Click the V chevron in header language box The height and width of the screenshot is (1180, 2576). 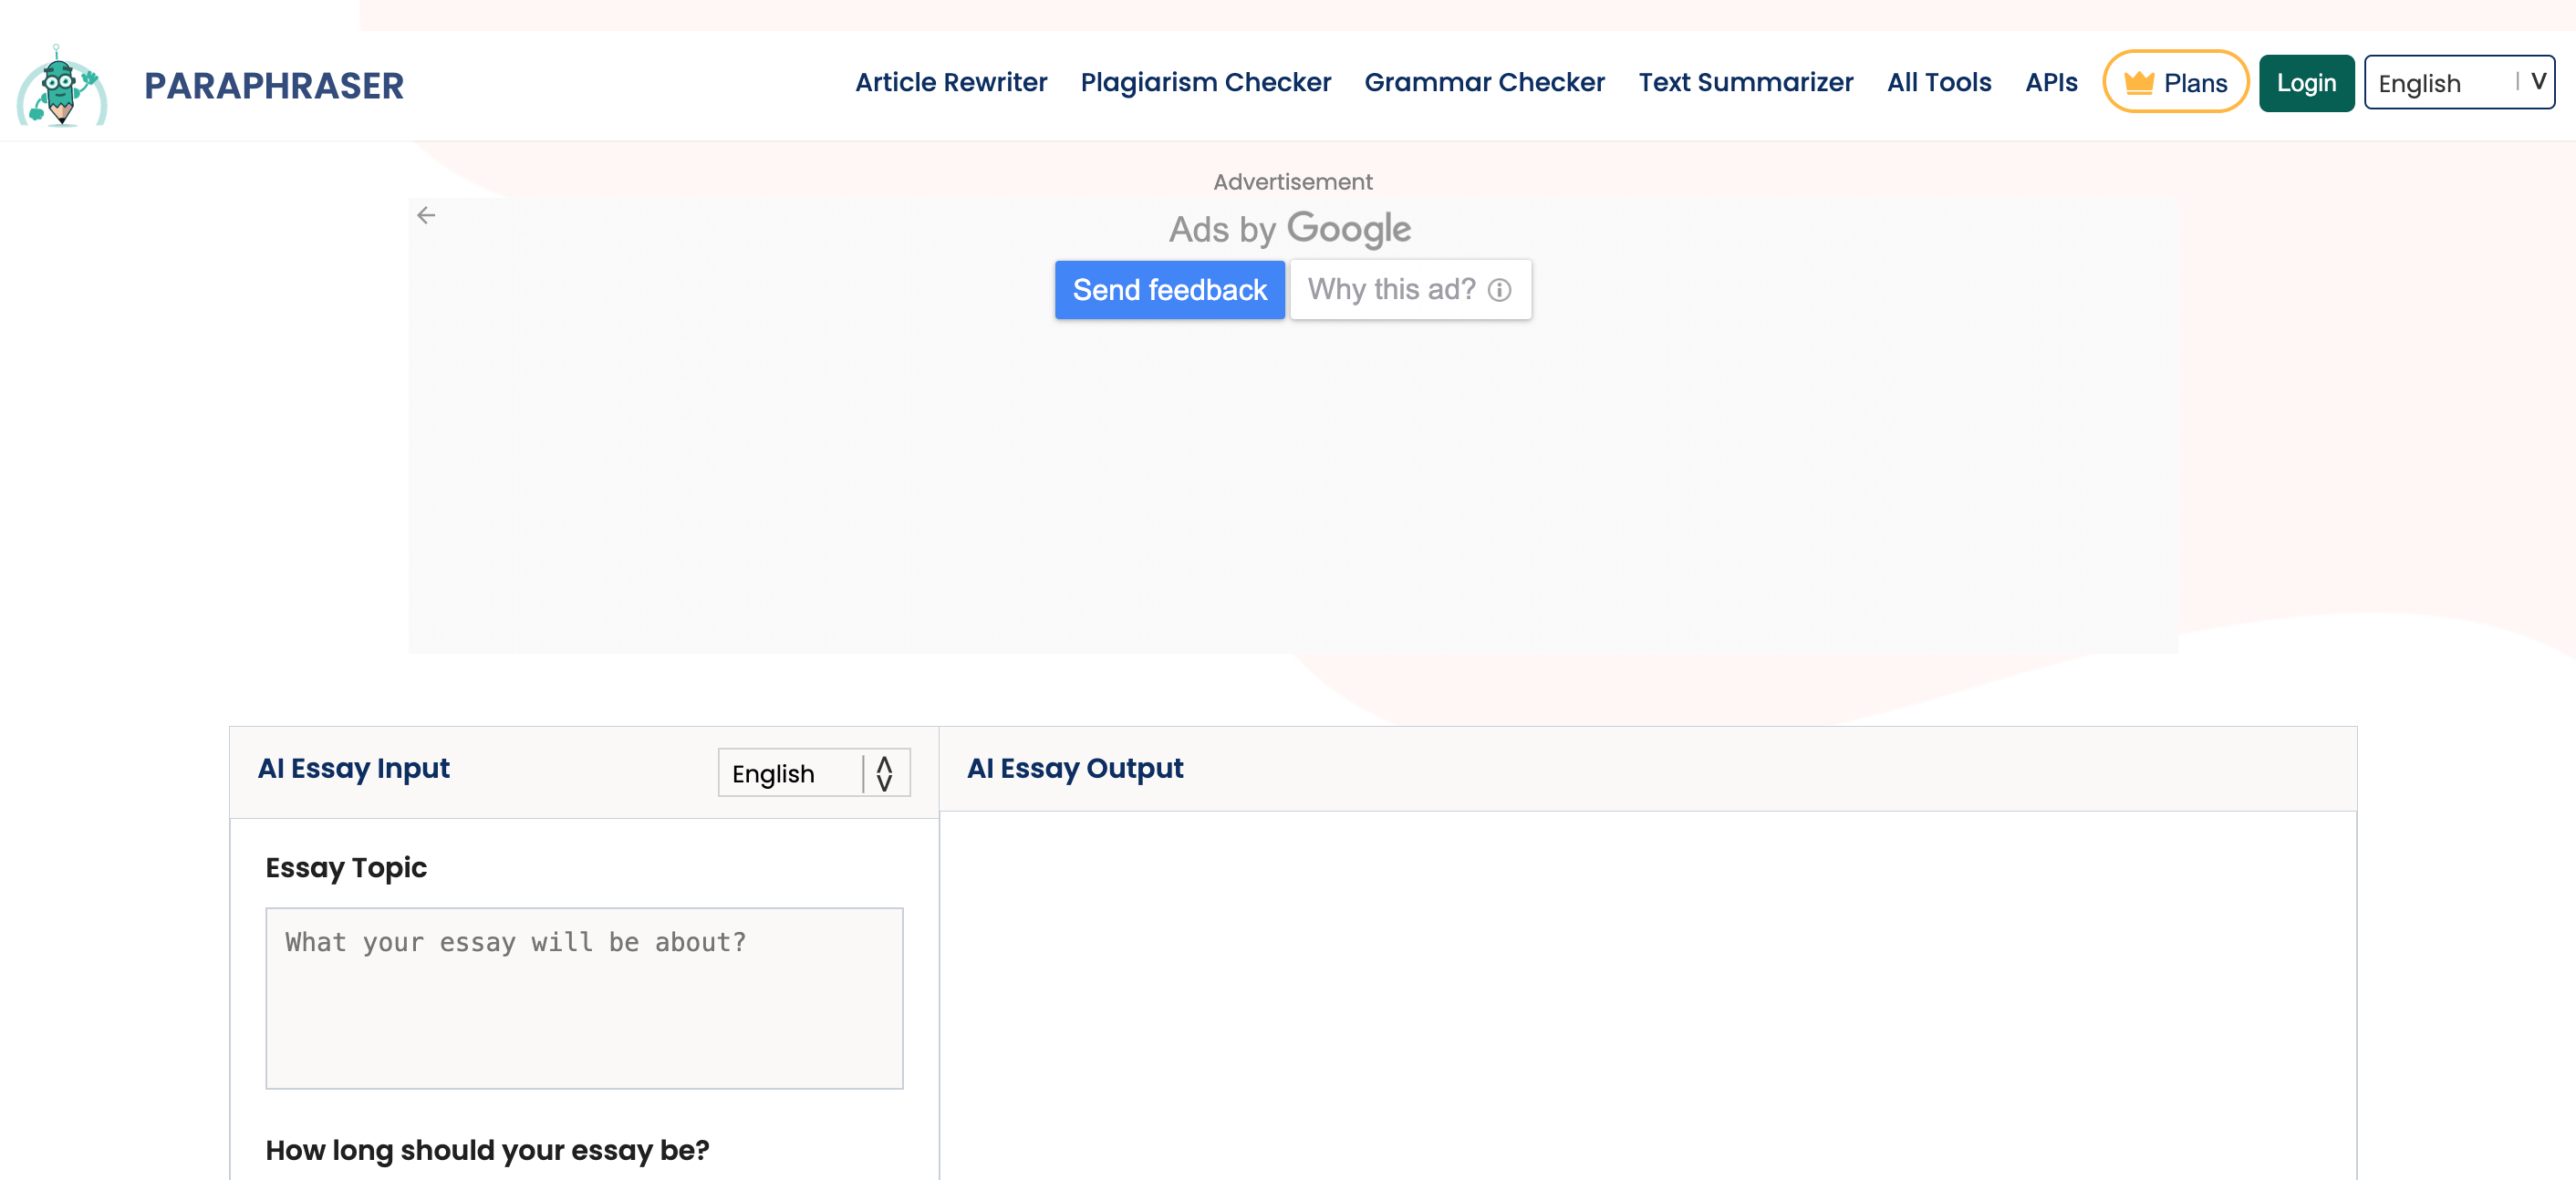(x=2537, y=82)
